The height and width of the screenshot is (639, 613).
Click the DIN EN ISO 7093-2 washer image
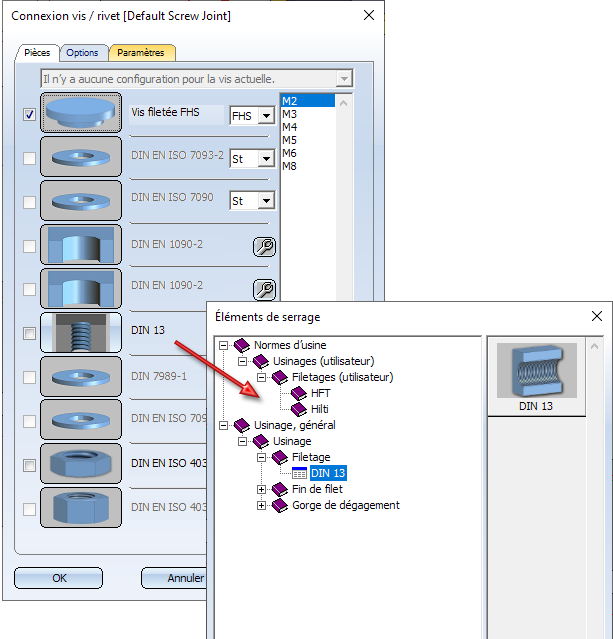point(81,156)
